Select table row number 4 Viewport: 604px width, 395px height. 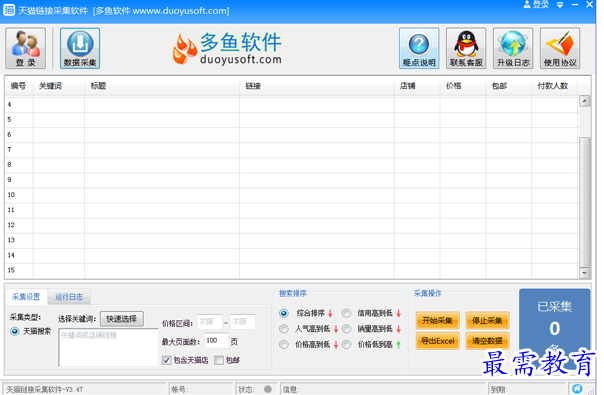(292, 104)
